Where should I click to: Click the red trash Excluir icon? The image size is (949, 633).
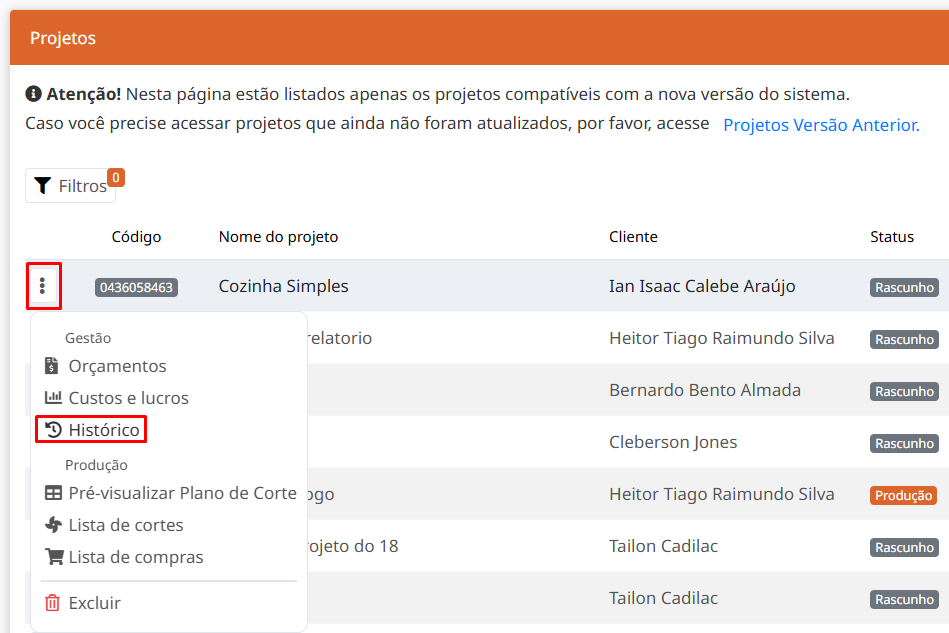point(53,603)
